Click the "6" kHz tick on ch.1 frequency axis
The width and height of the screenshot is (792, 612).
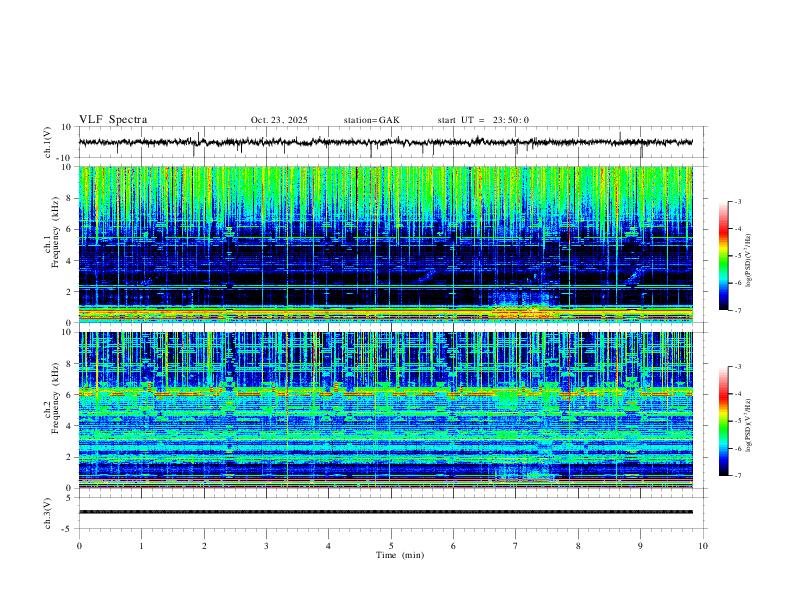point(70,229)
